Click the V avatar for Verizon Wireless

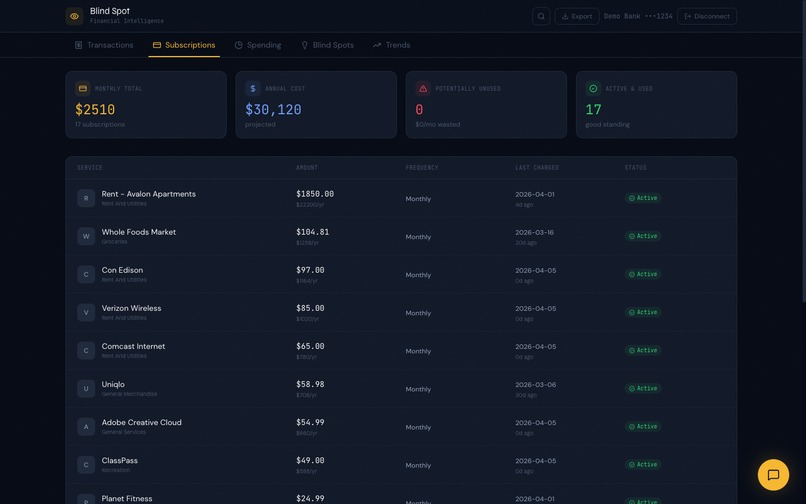point(86,312)
